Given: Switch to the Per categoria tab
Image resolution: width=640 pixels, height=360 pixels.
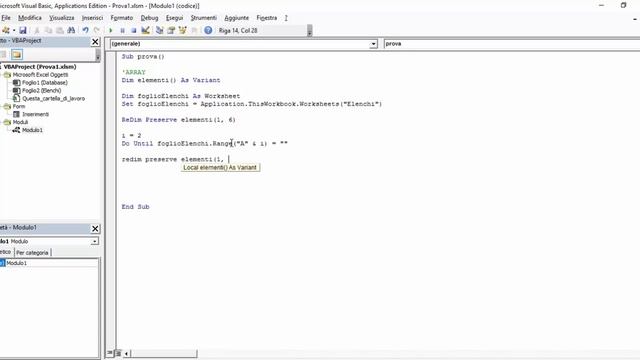Looking at the screenshot, I should pyautogui.click(x=32, y=253).
